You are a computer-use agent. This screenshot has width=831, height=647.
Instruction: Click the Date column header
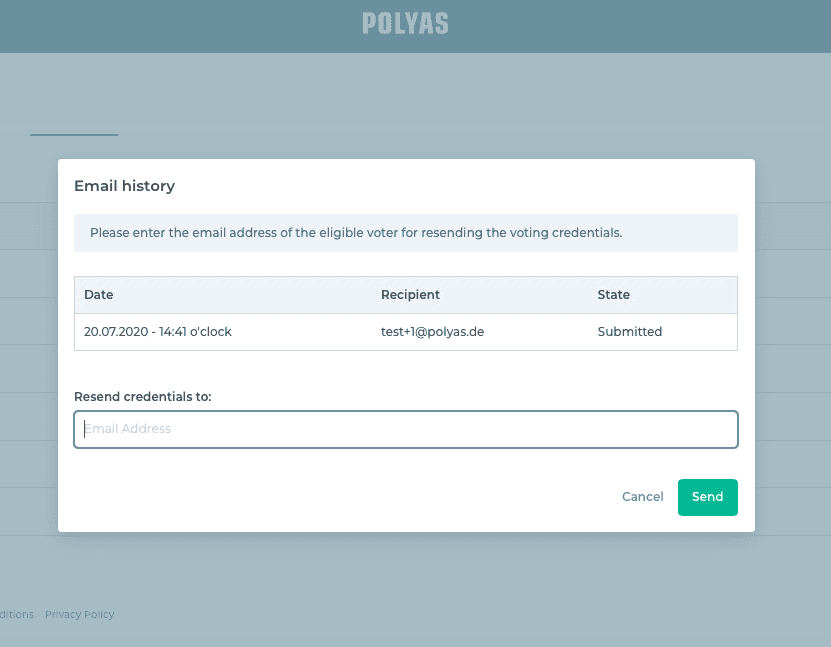(x=99, y=295)
